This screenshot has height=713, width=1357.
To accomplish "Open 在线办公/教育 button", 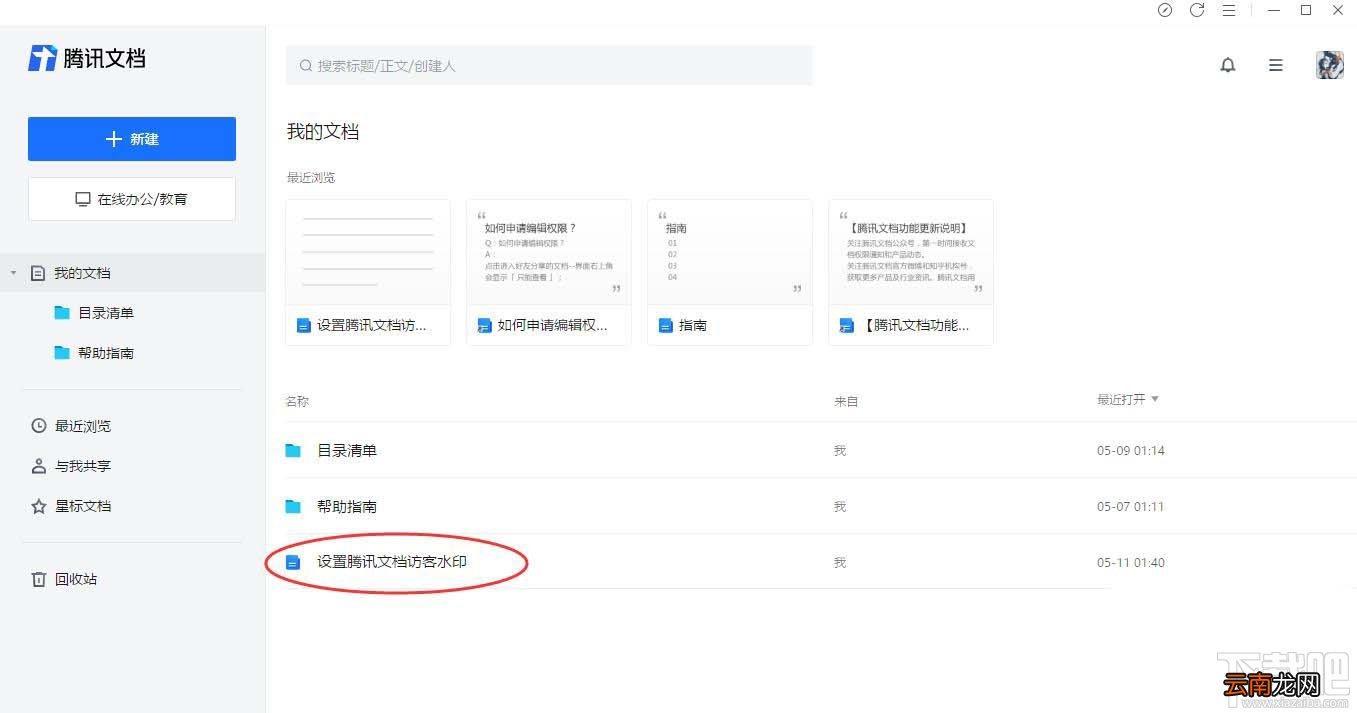I will (132, 199).
